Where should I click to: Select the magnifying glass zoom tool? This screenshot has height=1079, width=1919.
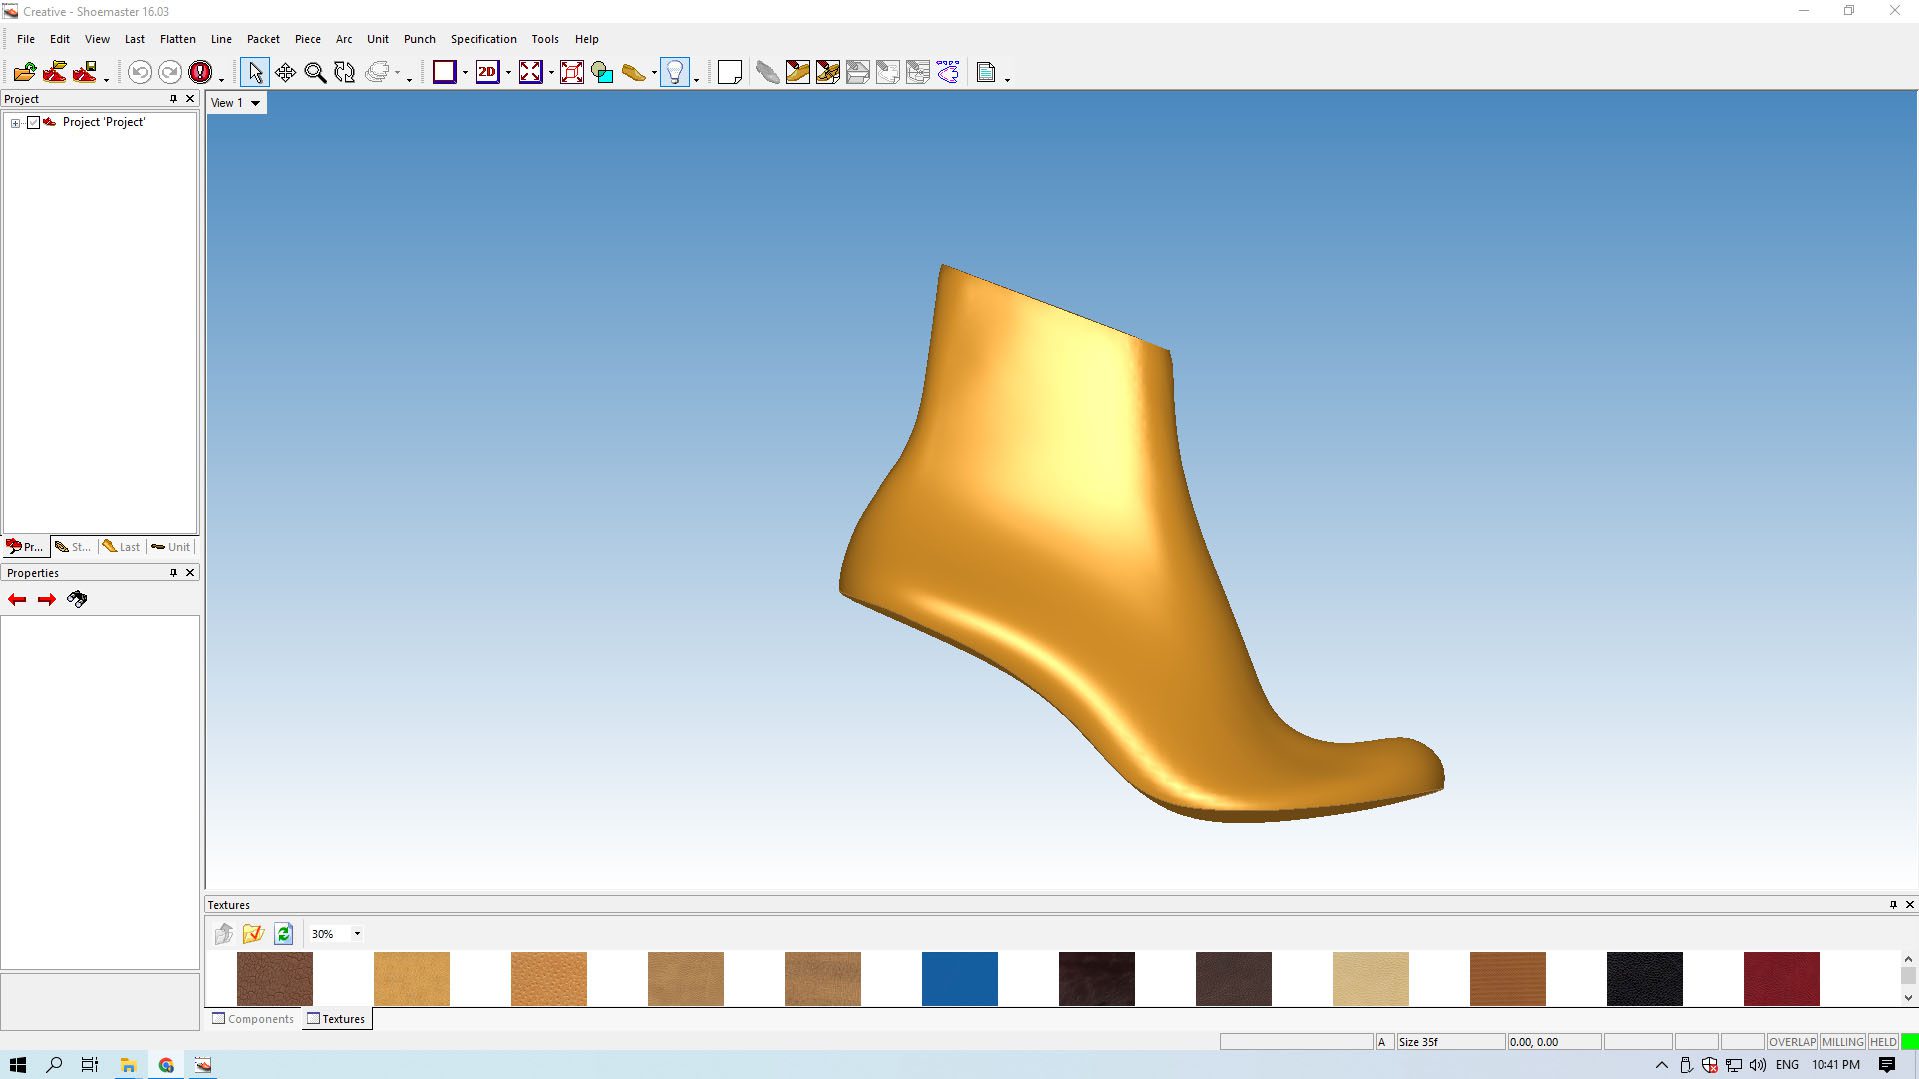pos(315,72)
